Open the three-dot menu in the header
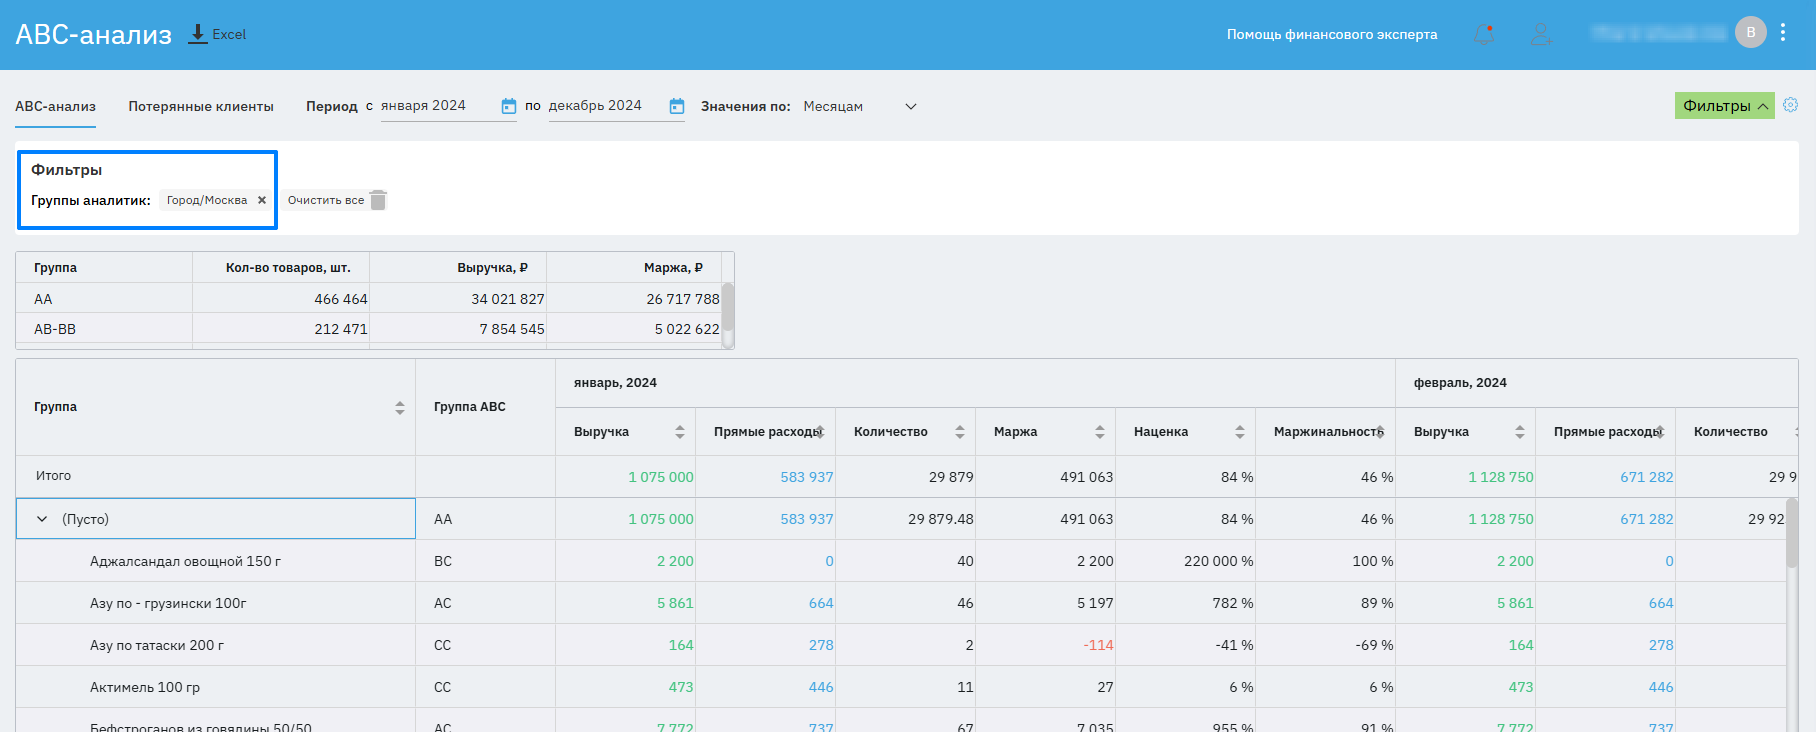This screenshot has height=732, width=1816. pyautogui.click(x=1783, y=33)
